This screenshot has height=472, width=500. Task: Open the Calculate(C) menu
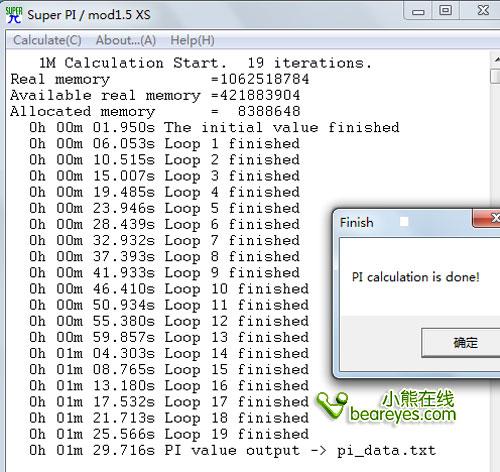point(47,40)
